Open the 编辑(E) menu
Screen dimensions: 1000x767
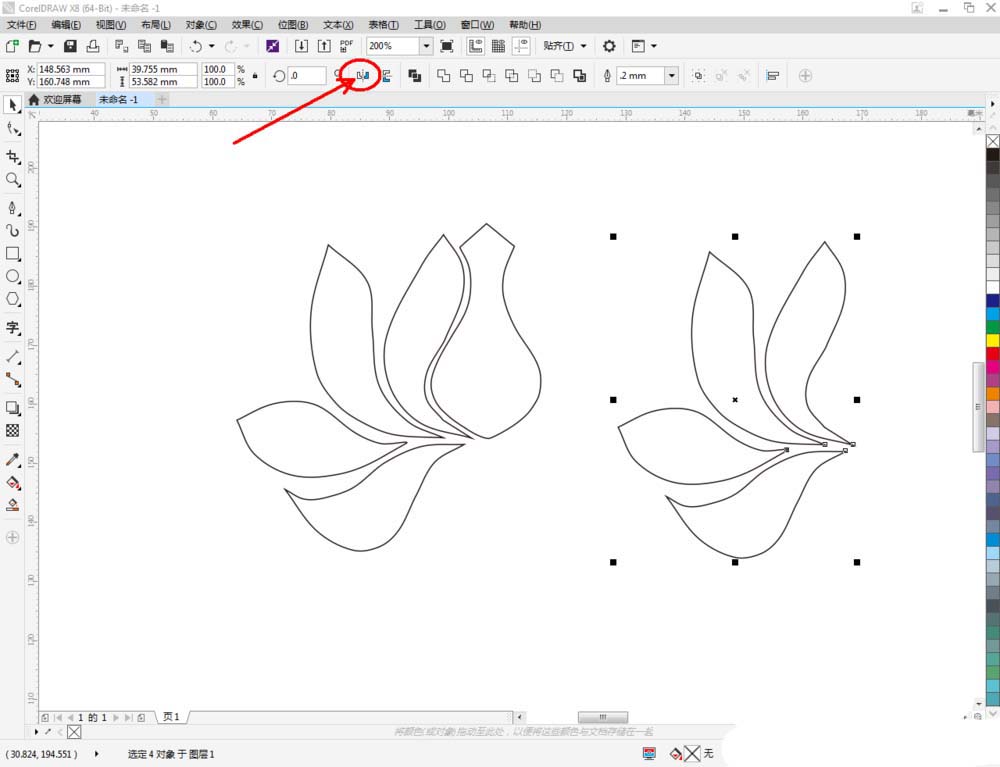point(66,25)
